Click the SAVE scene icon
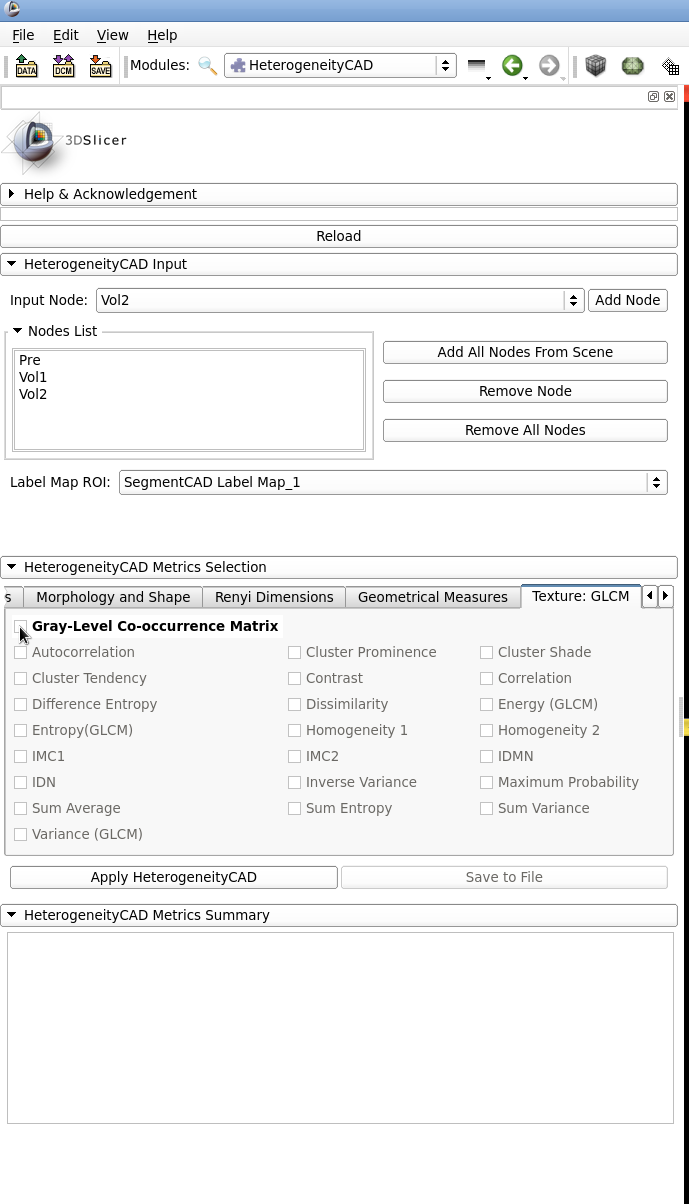689x1204 pixels. coord(100,66)
